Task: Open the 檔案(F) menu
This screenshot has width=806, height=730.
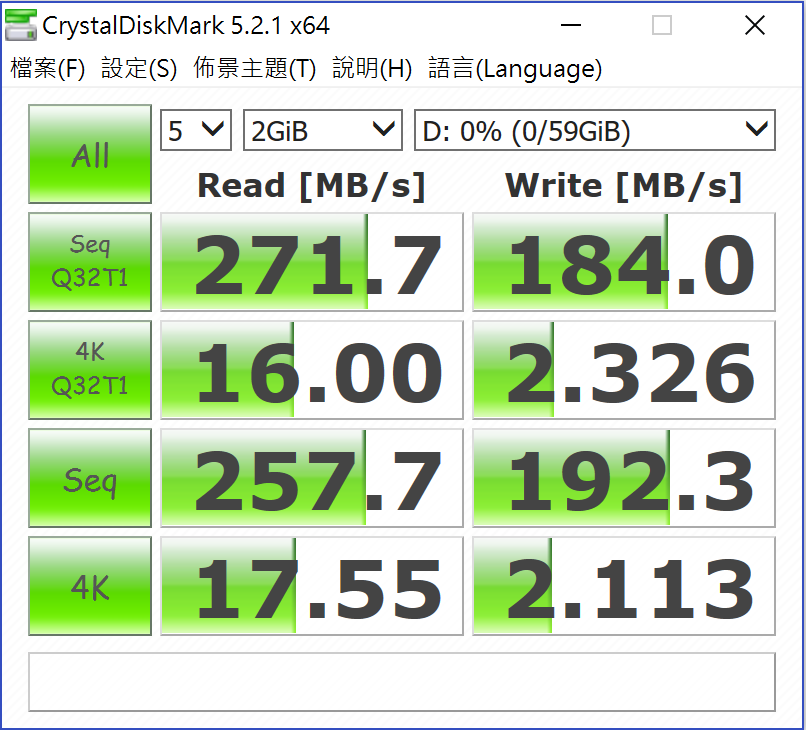Action: pos(47,68)
